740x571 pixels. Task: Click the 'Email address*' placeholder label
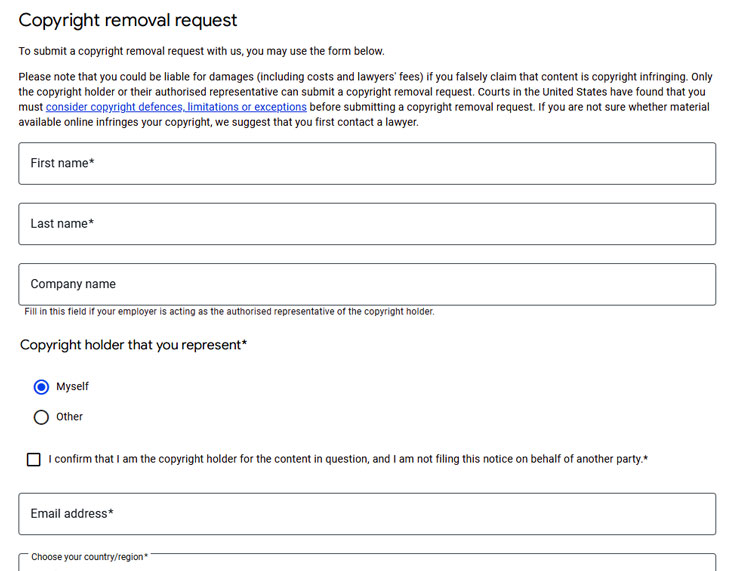72,513
